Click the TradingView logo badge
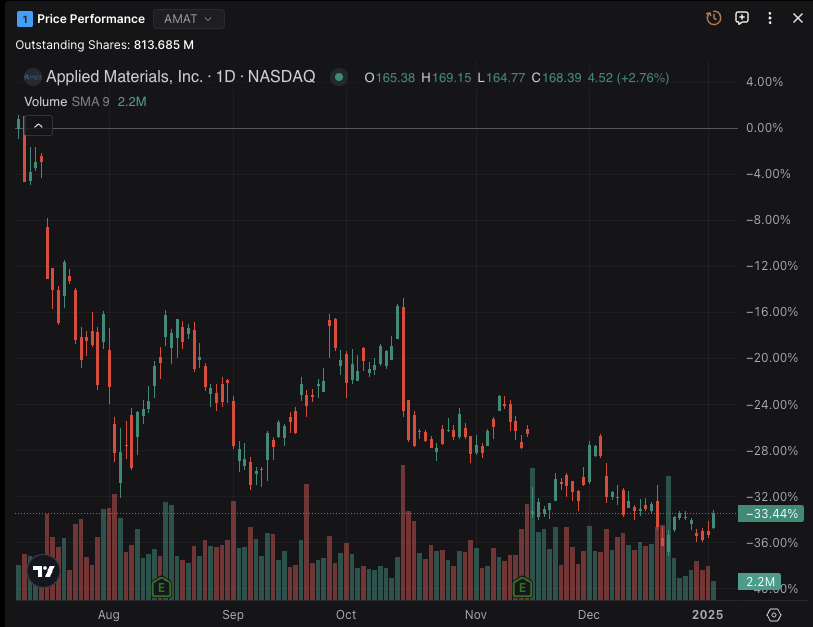Screen dimensions: 813x627 point(44,571)
